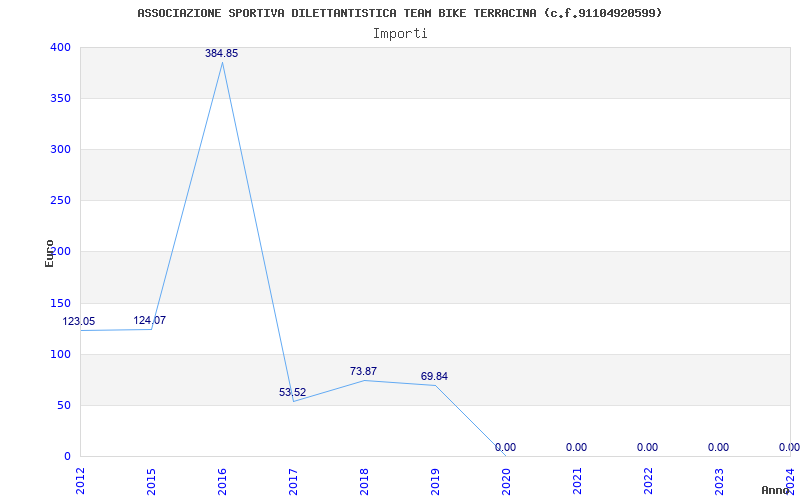Click the 73.87 data label
800x500 pixels.
tap(363, 371)
